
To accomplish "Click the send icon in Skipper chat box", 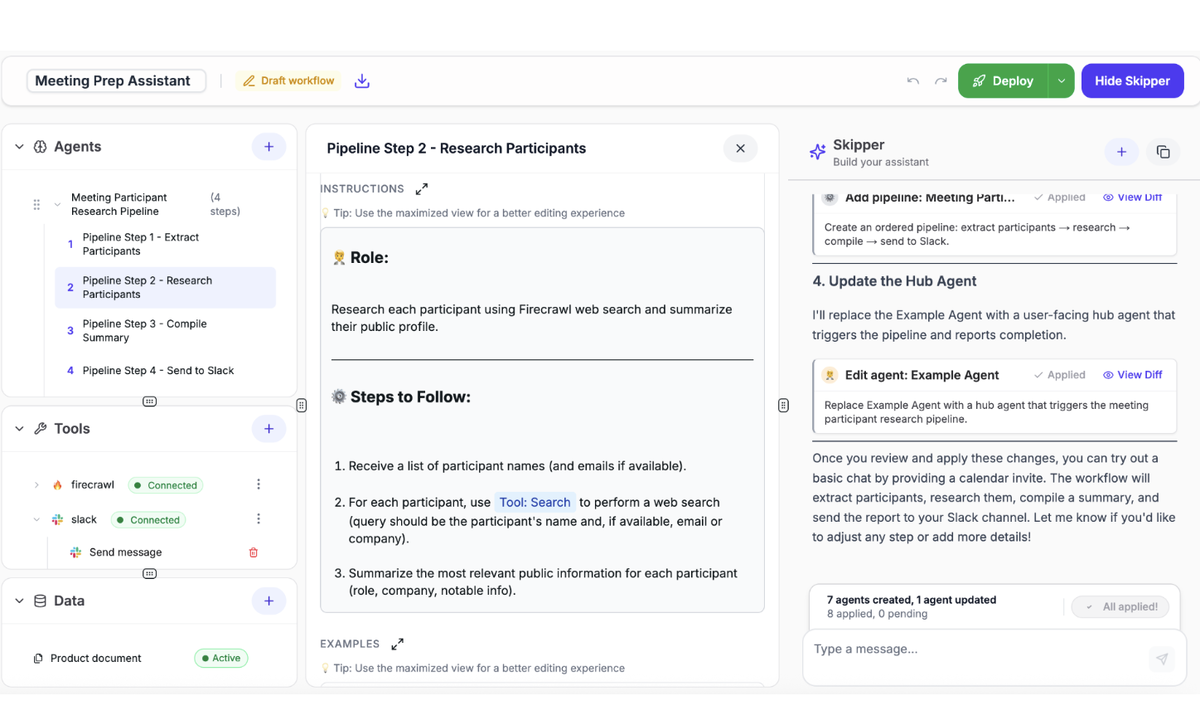I will [1161, 658].
